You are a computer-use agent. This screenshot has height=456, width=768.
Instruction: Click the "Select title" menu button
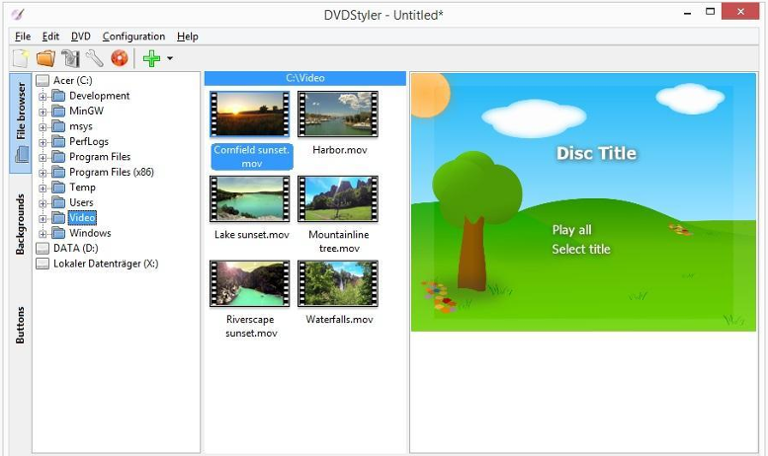[x=580, y=249]
